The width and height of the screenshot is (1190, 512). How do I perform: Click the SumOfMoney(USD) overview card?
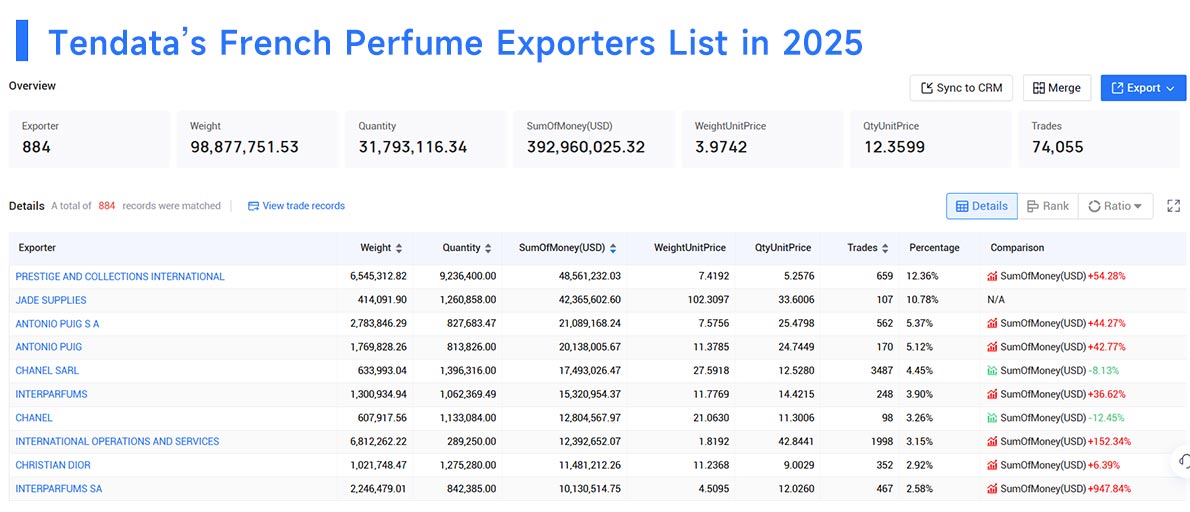[x=594, y=139]
